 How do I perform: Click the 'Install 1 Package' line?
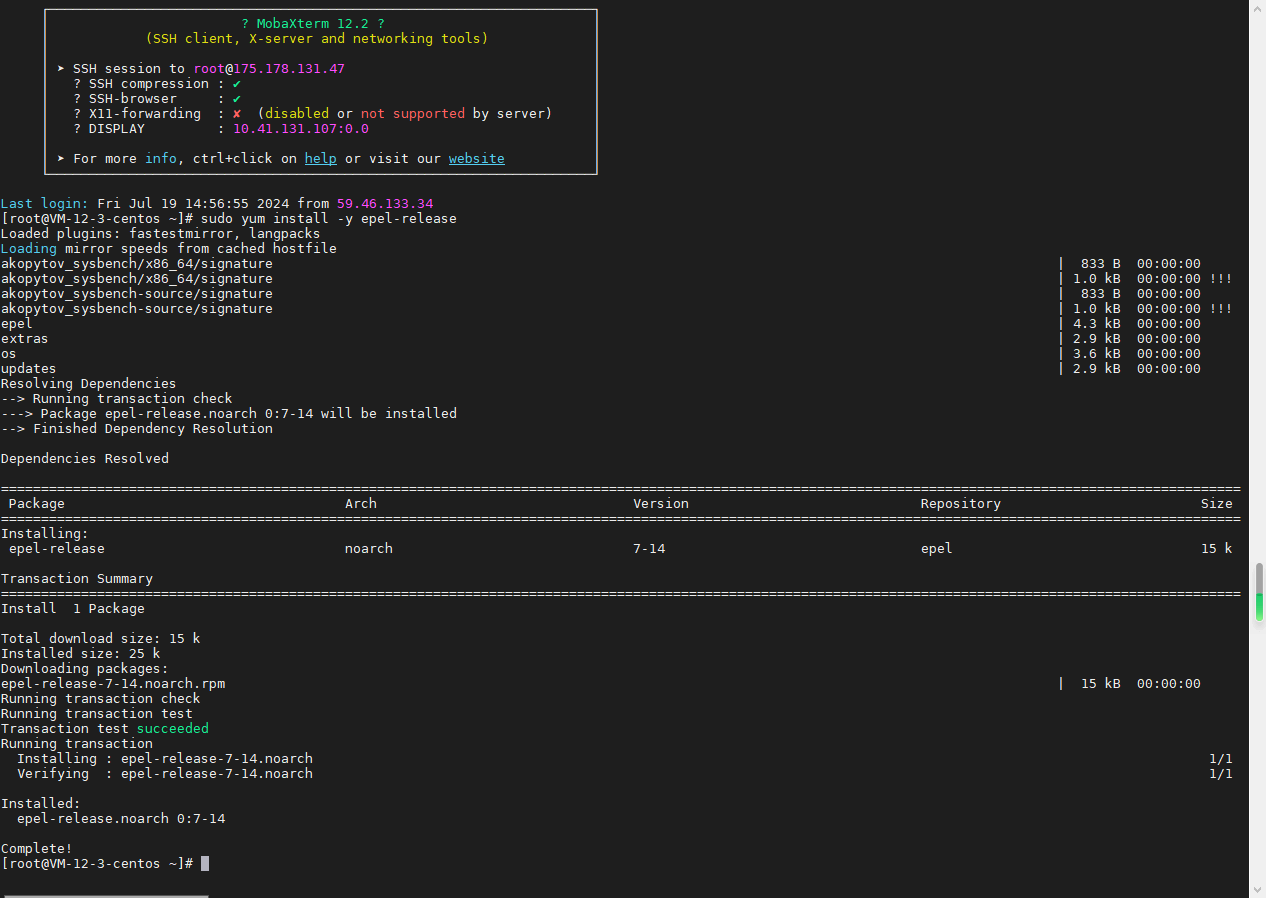[73, 609]
